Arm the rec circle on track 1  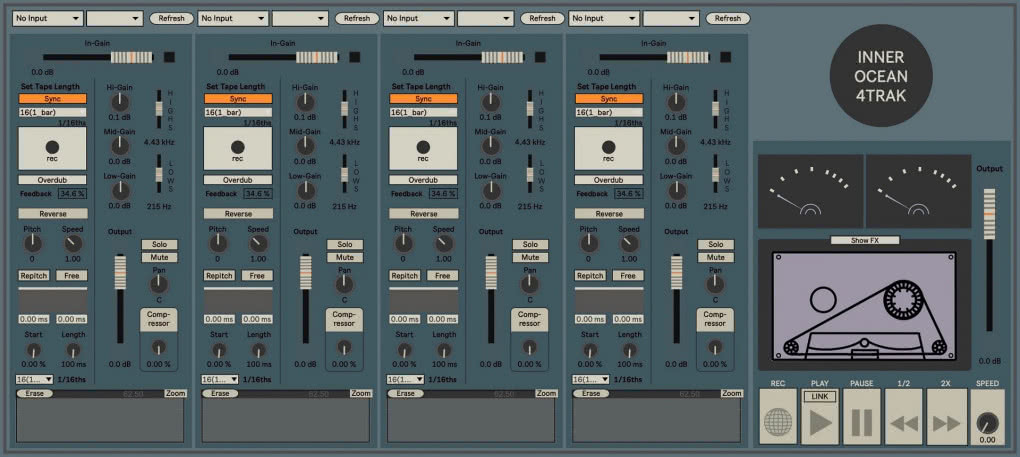[52, 148]
